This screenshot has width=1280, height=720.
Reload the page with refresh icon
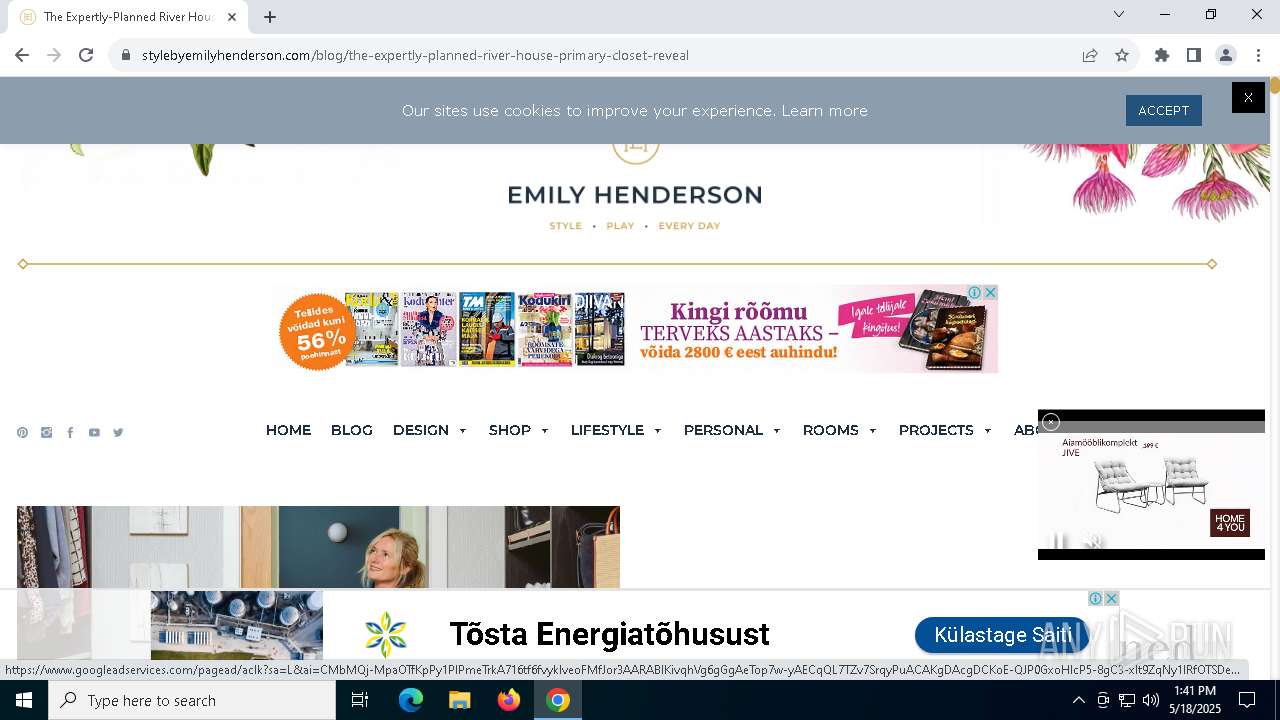[86, 55]
